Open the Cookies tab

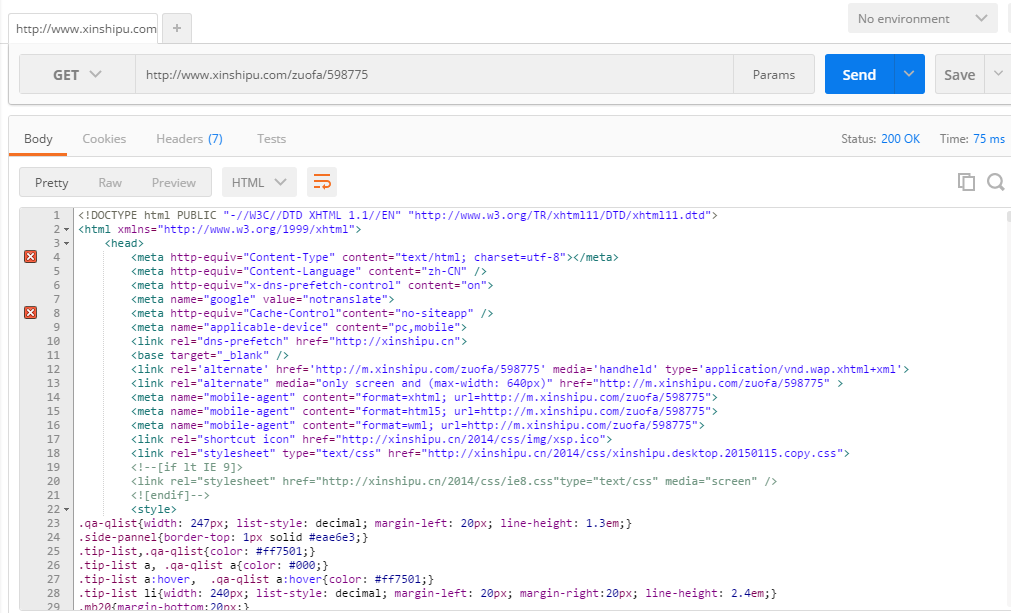click(x=104, y=139)
